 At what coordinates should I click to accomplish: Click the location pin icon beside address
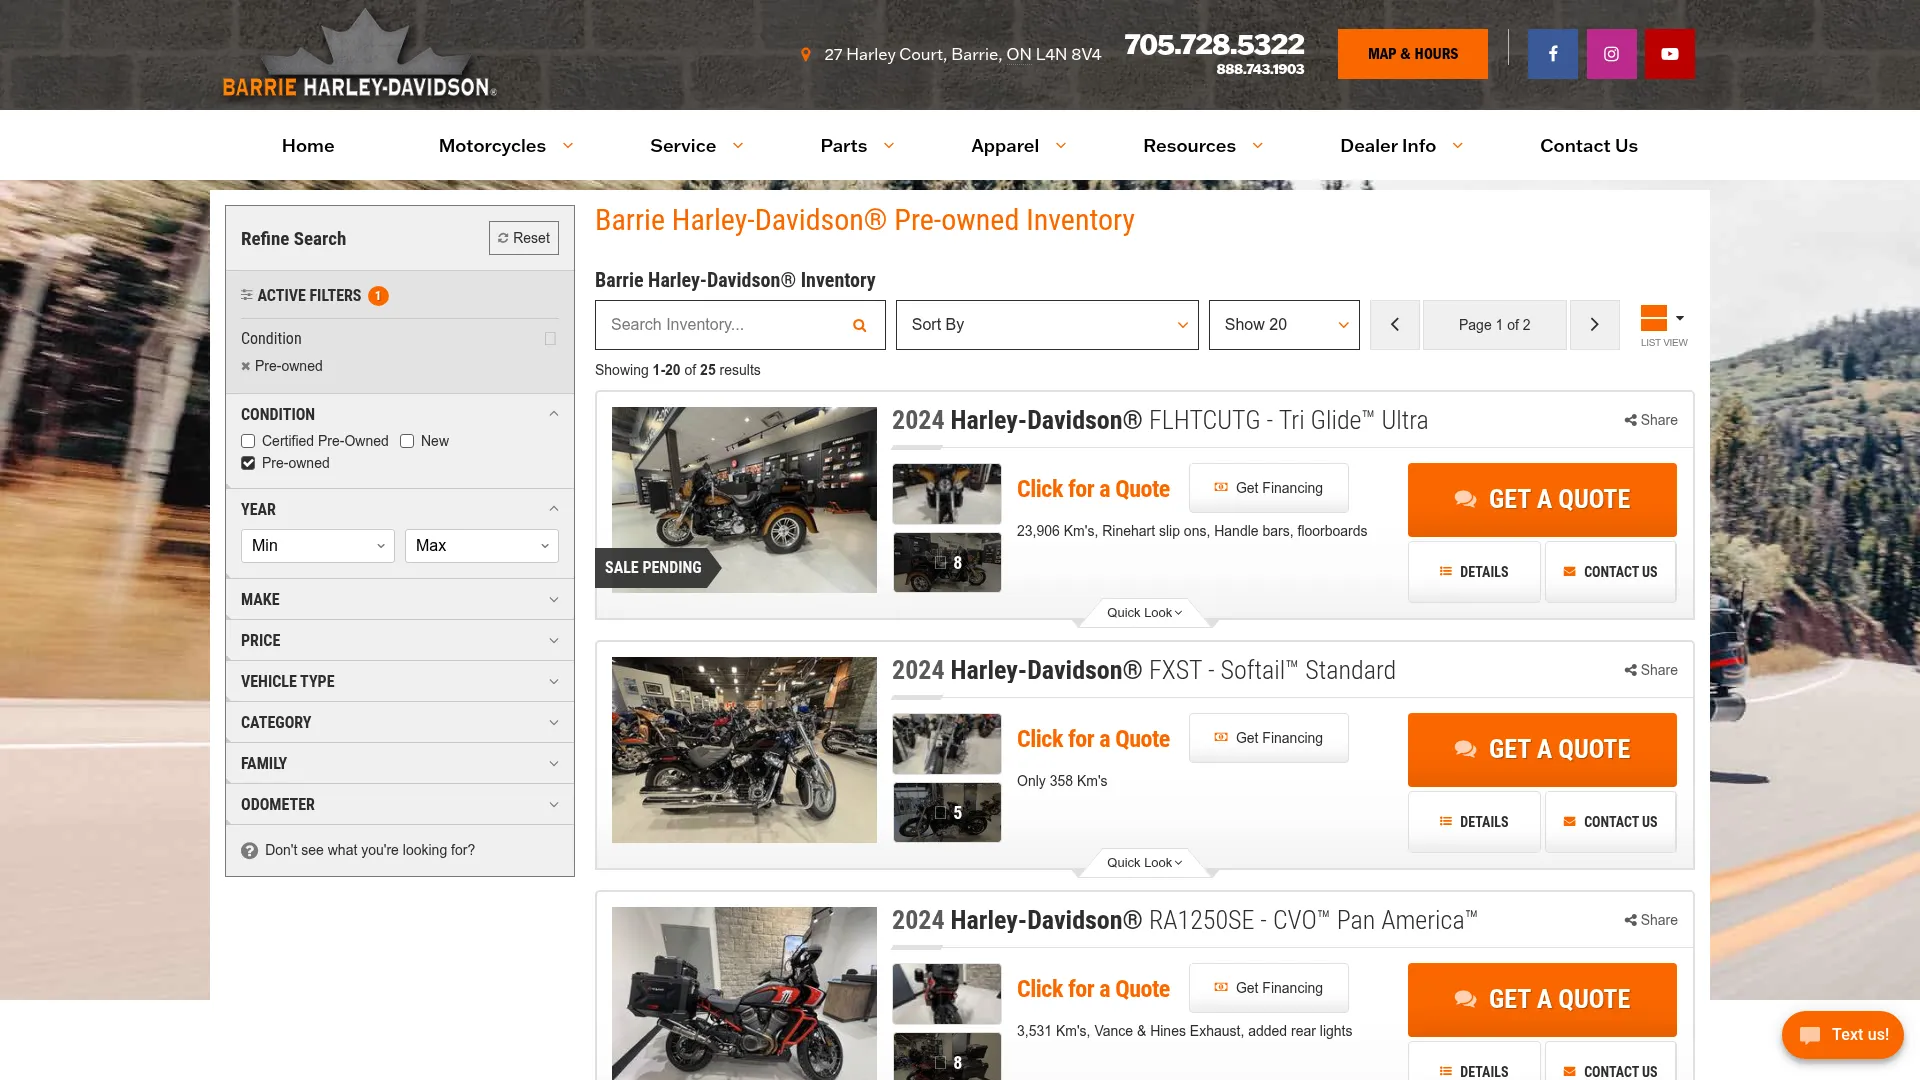pyautogui.click(x=806, y=55)
